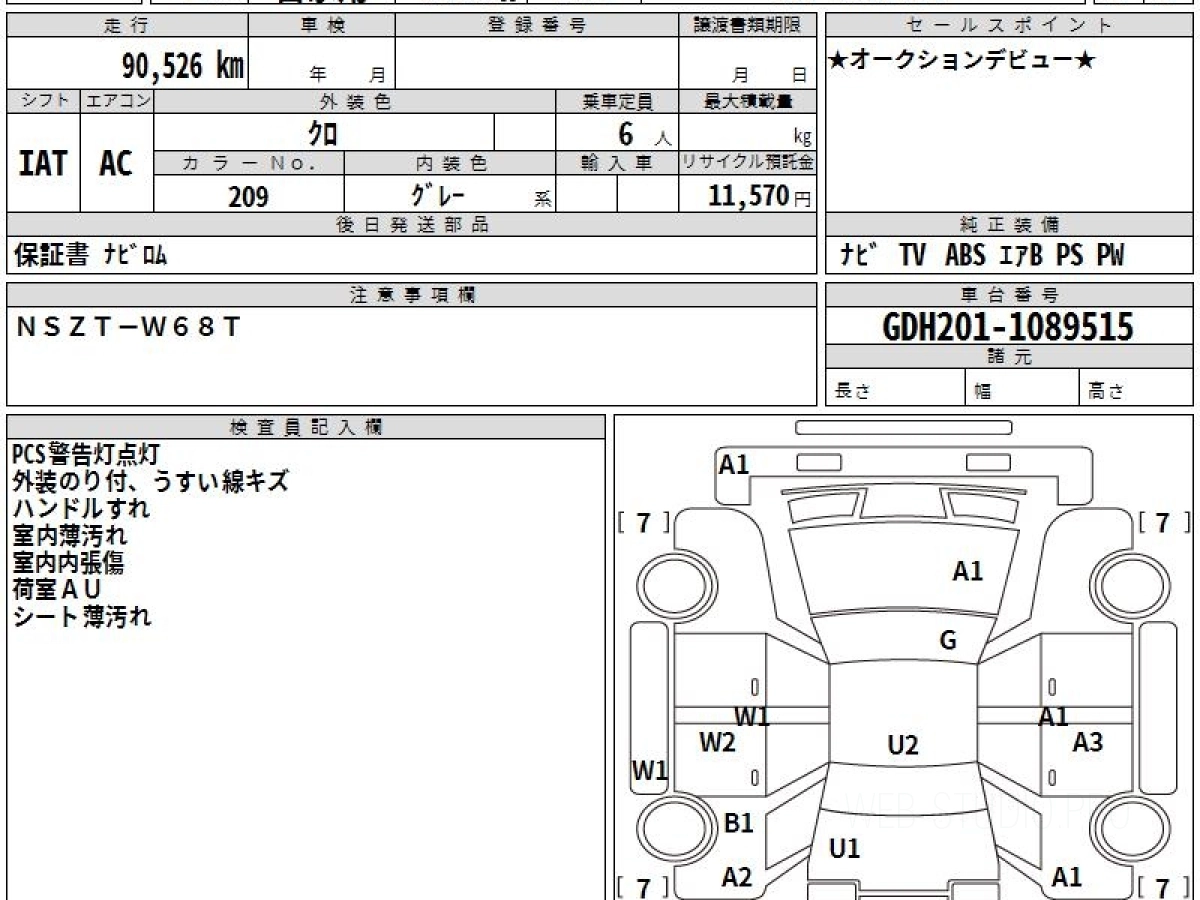Click the 車検 header cell
Image resolution: width=1200 pixels, height=900 pixels.
pos(322,26)
